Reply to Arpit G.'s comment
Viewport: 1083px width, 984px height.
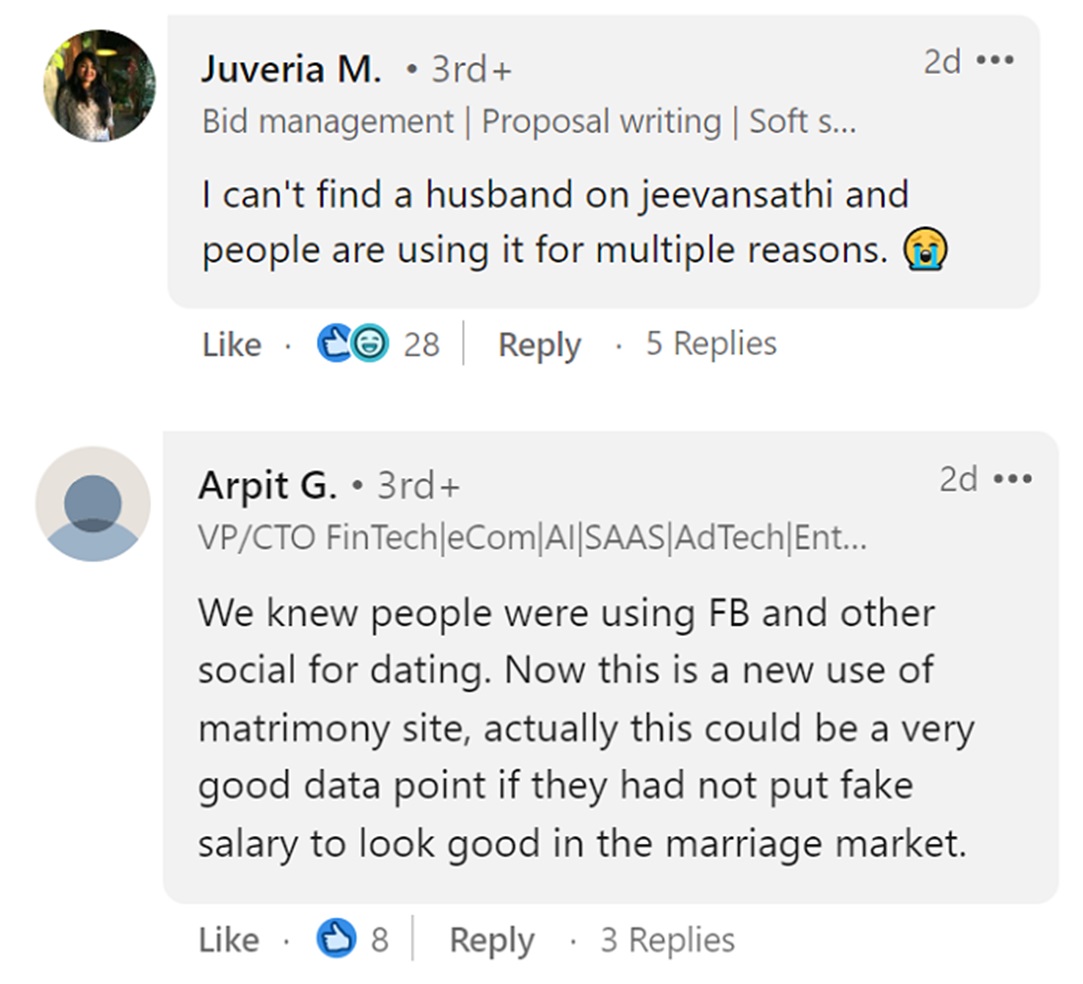(491, 940)
